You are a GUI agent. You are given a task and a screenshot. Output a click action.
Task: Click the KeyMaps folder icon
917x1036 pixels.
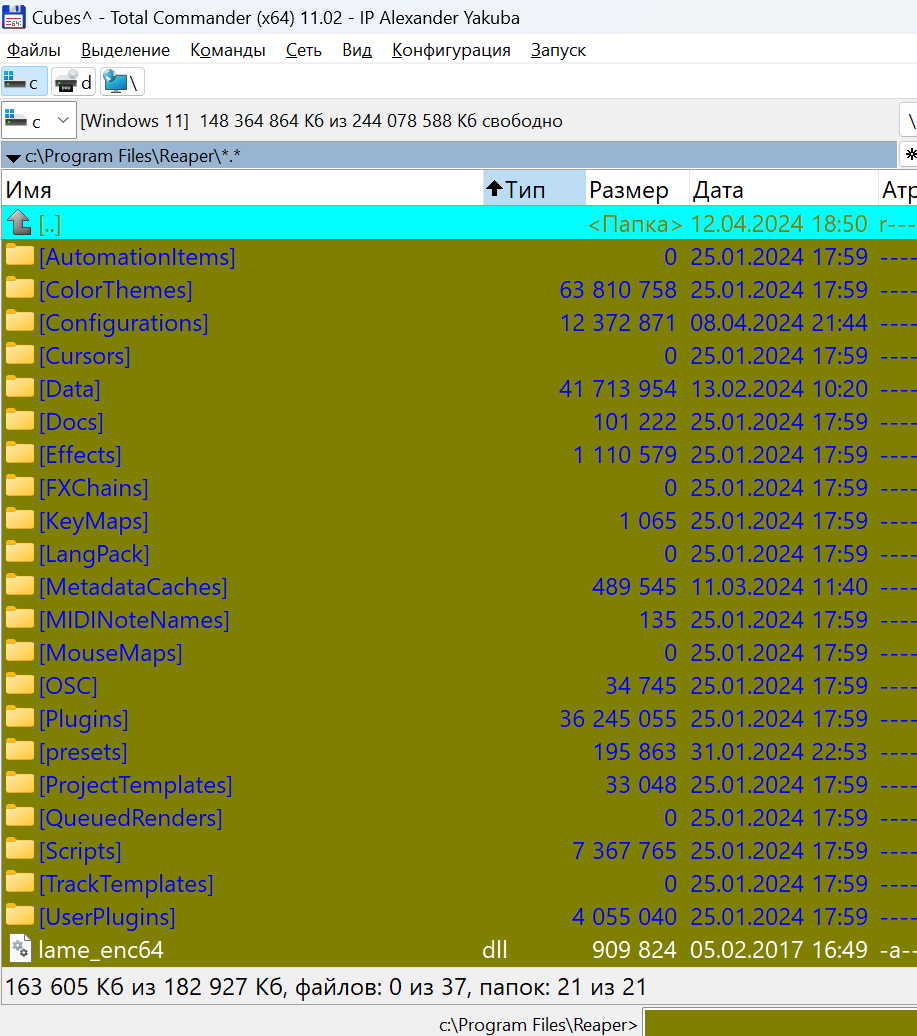click(20, 520)
